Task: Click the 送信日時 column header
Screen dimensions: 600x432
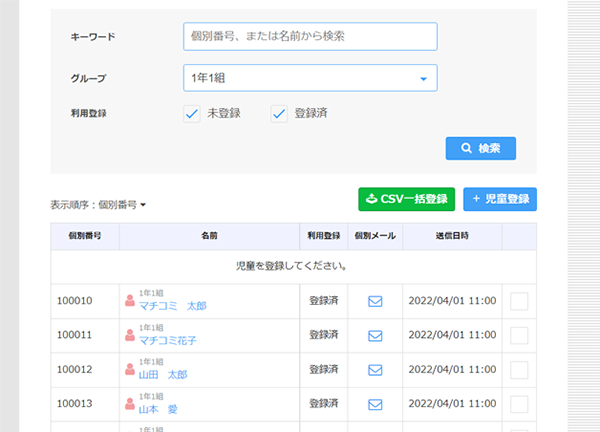Action: coord(452,236)
